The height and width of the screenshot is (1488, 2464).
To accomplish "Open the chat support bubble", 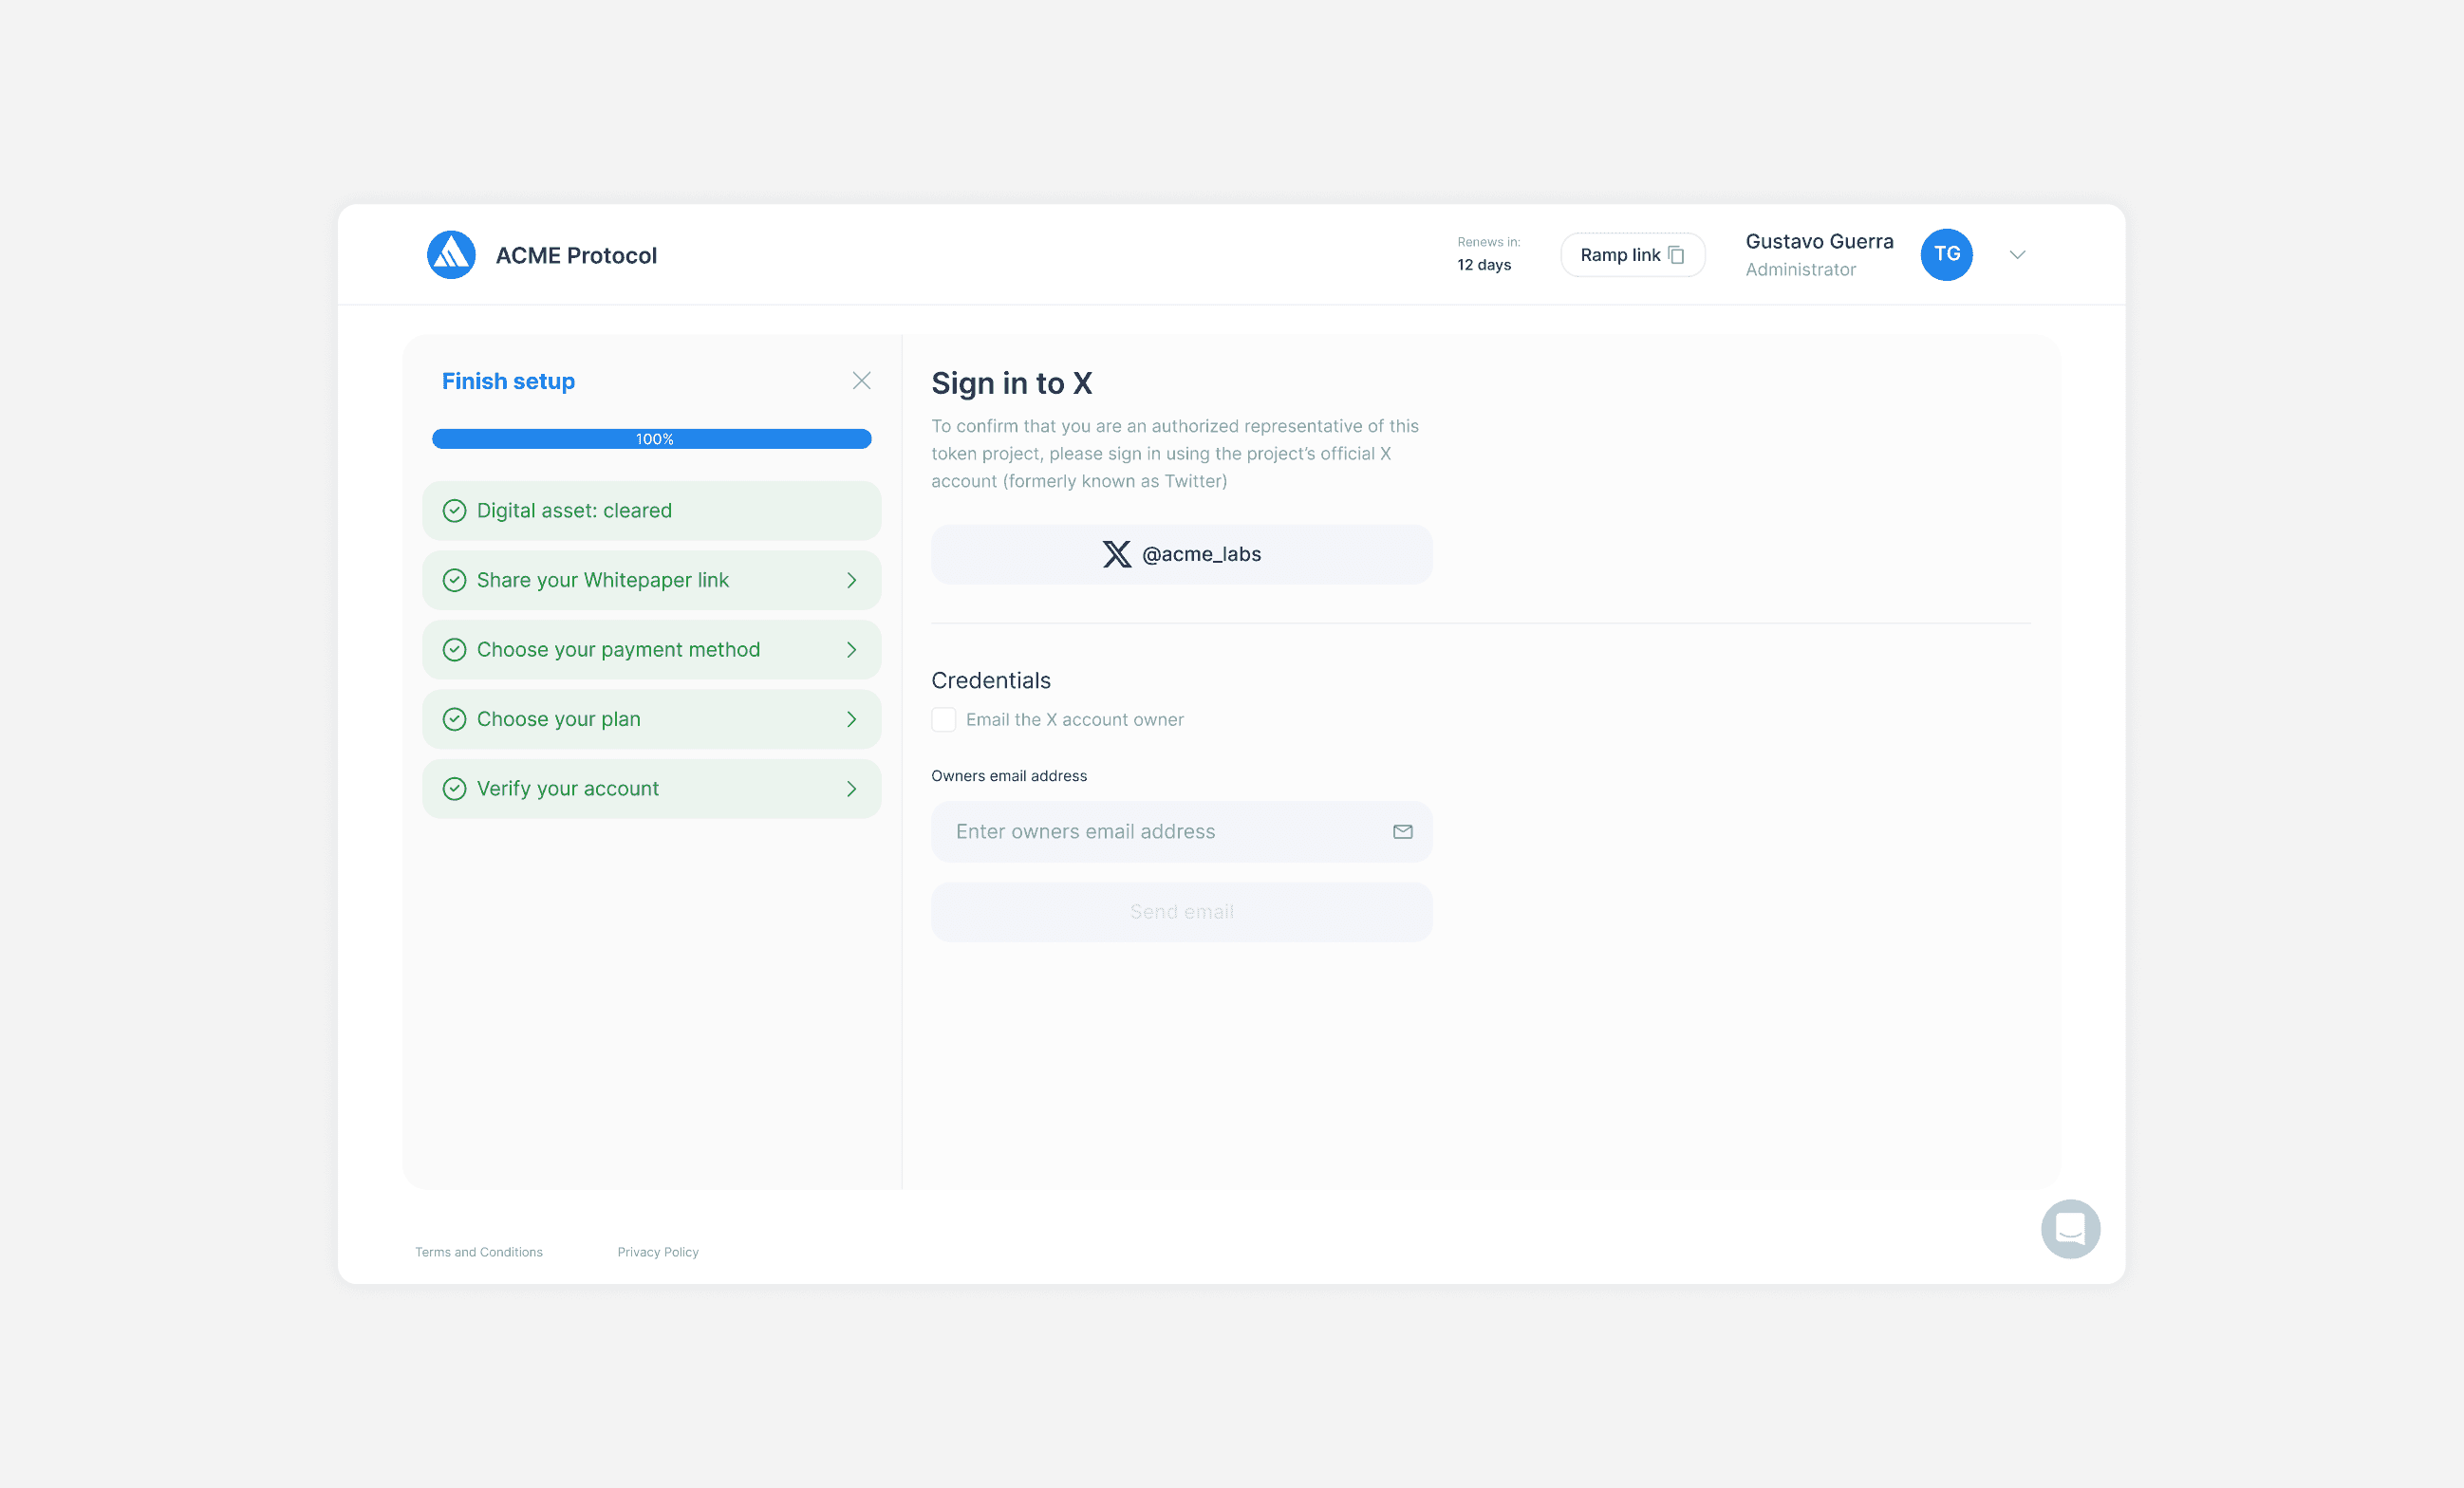I will (x=2069, y=1228).
